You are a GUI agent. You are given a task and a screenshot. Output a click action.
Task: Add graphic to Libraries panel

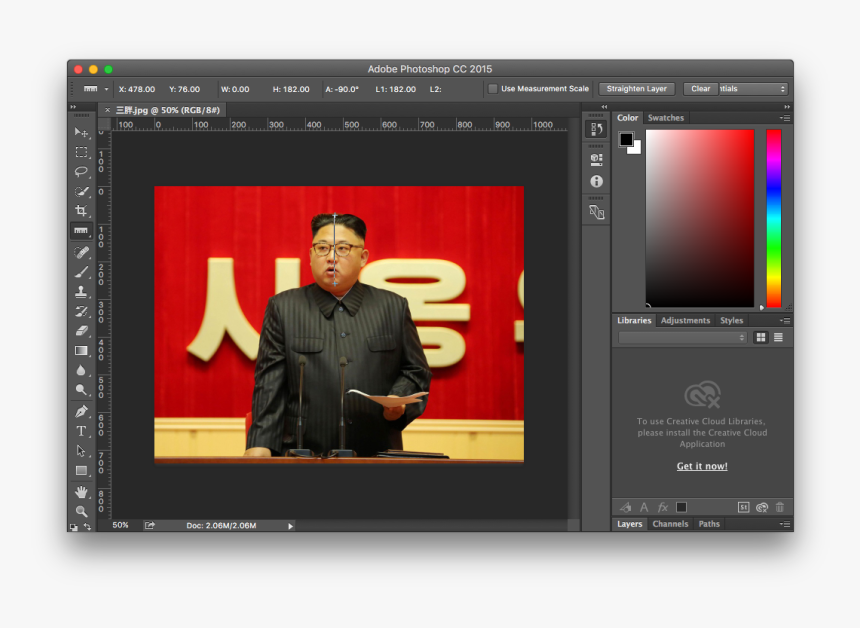point(625,507)
